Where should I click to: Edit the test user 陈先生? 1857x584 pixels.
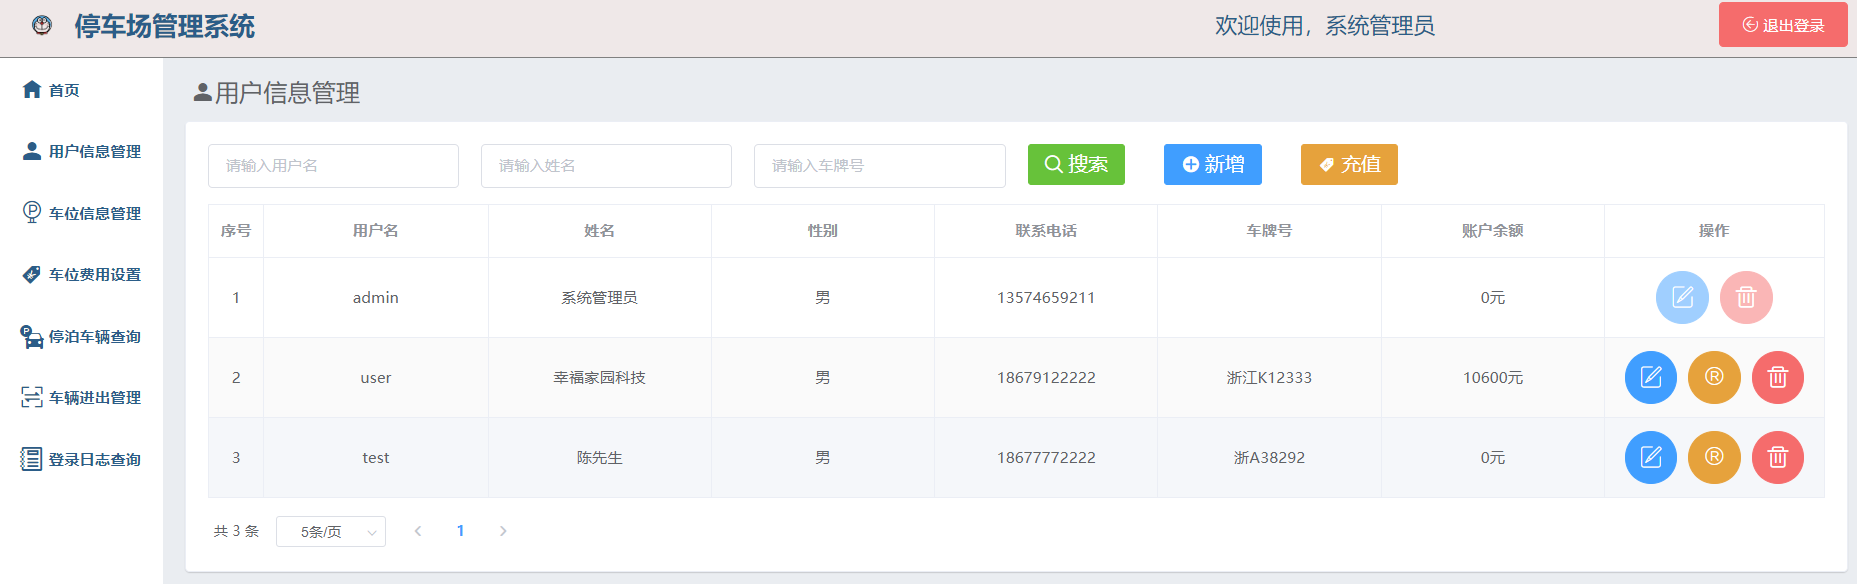pyautogui.click(x=1651, y=457)
